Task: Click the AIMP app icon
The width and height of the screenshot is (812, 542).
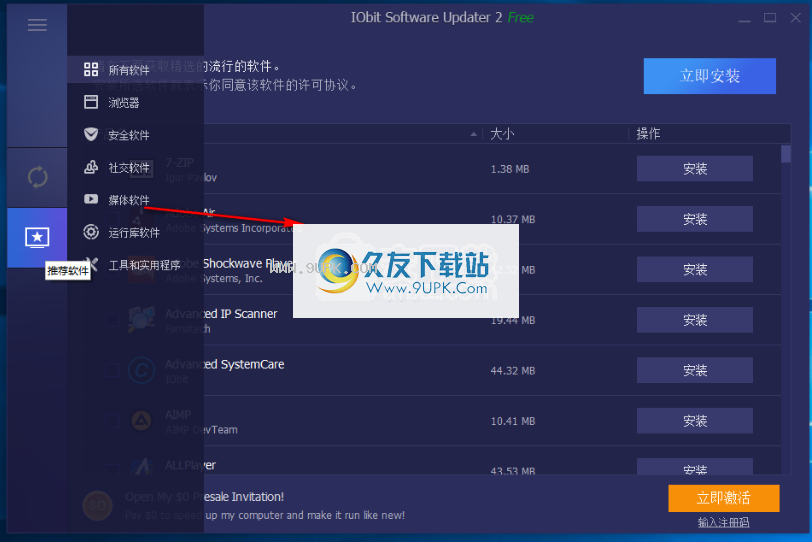Action: [141, 421]
